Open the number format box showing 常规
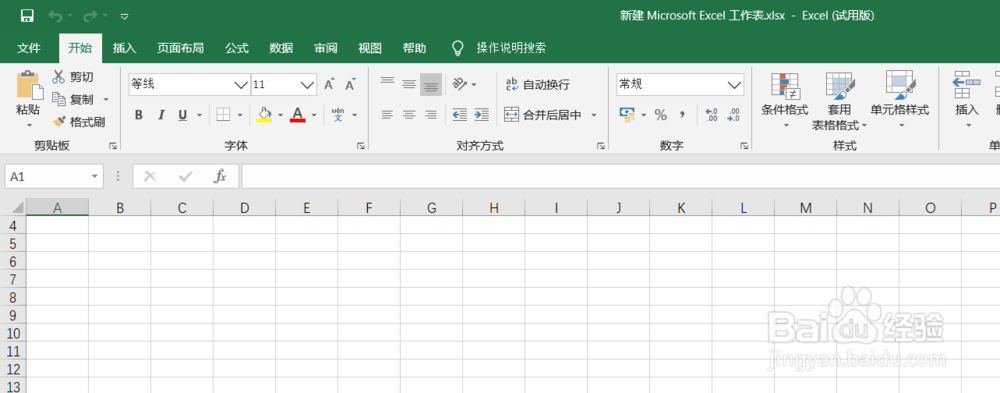 680,84
